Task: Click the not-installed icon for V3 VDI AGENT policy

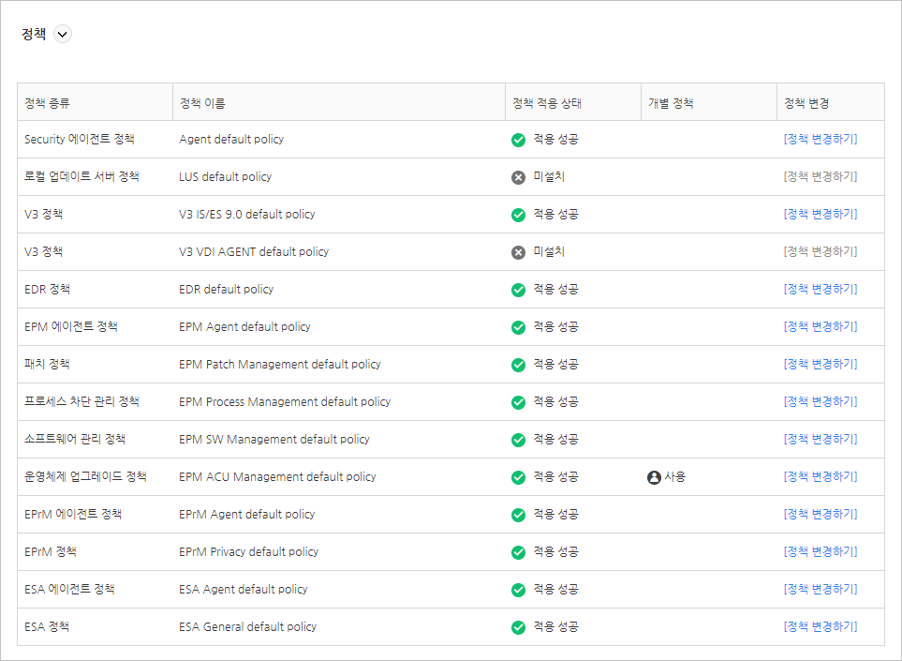Action: point(518,252)
